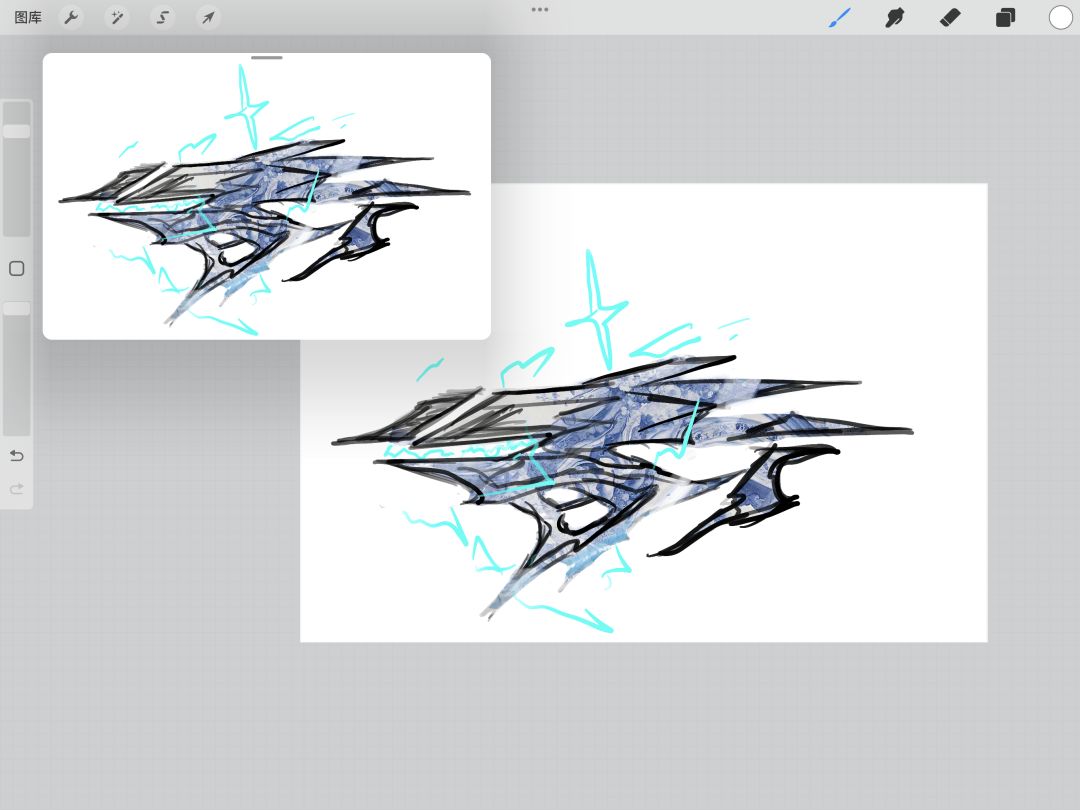Select the Brush paint tool
The height and width of the screenshot is (810, 1080).
[x=840, y=17]
